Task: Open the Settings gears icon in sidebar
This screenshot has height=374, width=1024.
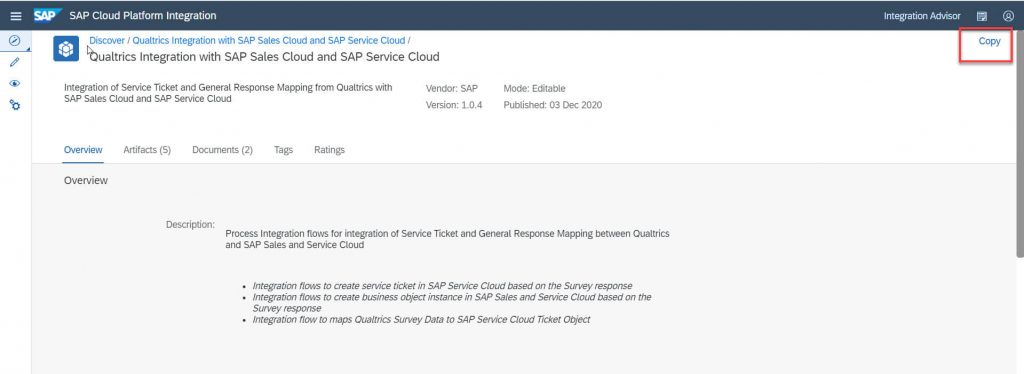Action: pos(14,104)
